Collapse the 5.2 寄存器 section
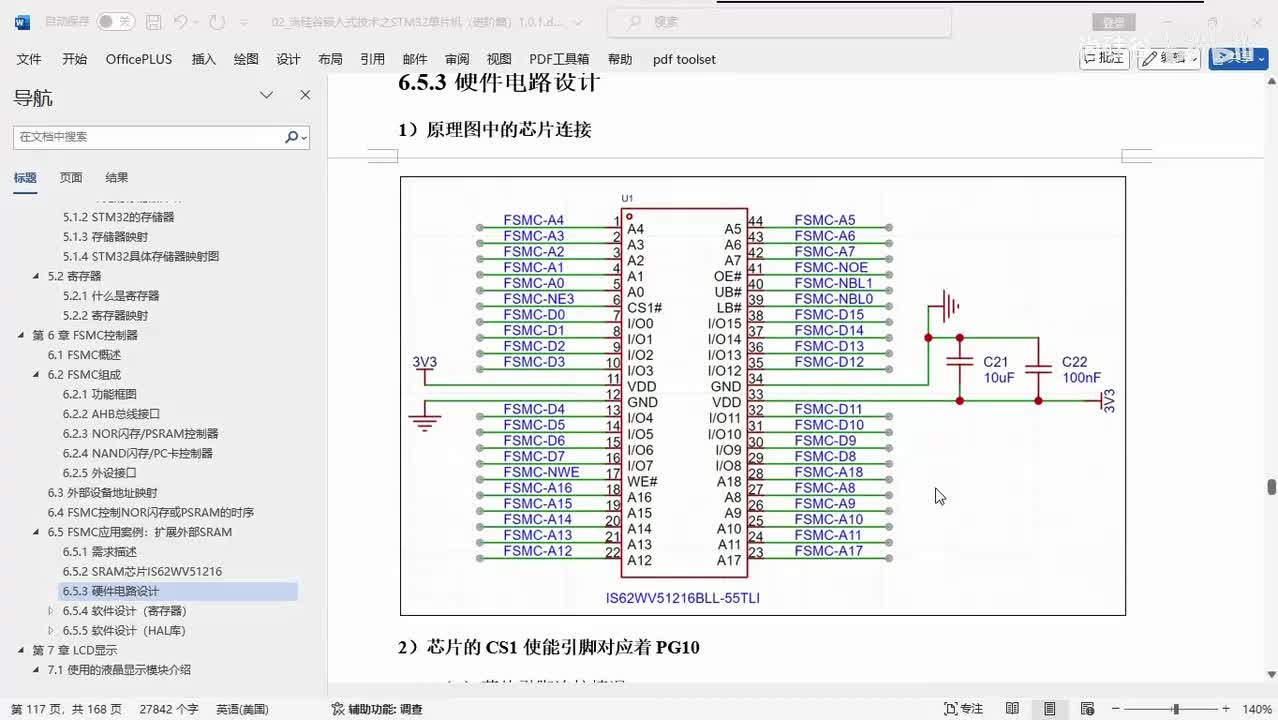Image resolution: width=1278 pixels, height=720 pixels. 37,276
